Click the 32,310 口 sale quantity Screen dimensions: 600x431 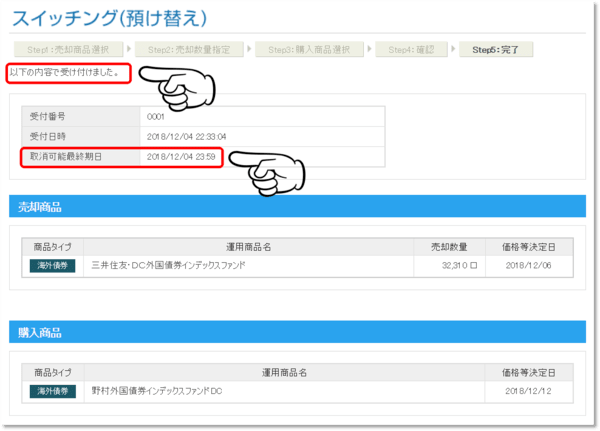[460, 265]
